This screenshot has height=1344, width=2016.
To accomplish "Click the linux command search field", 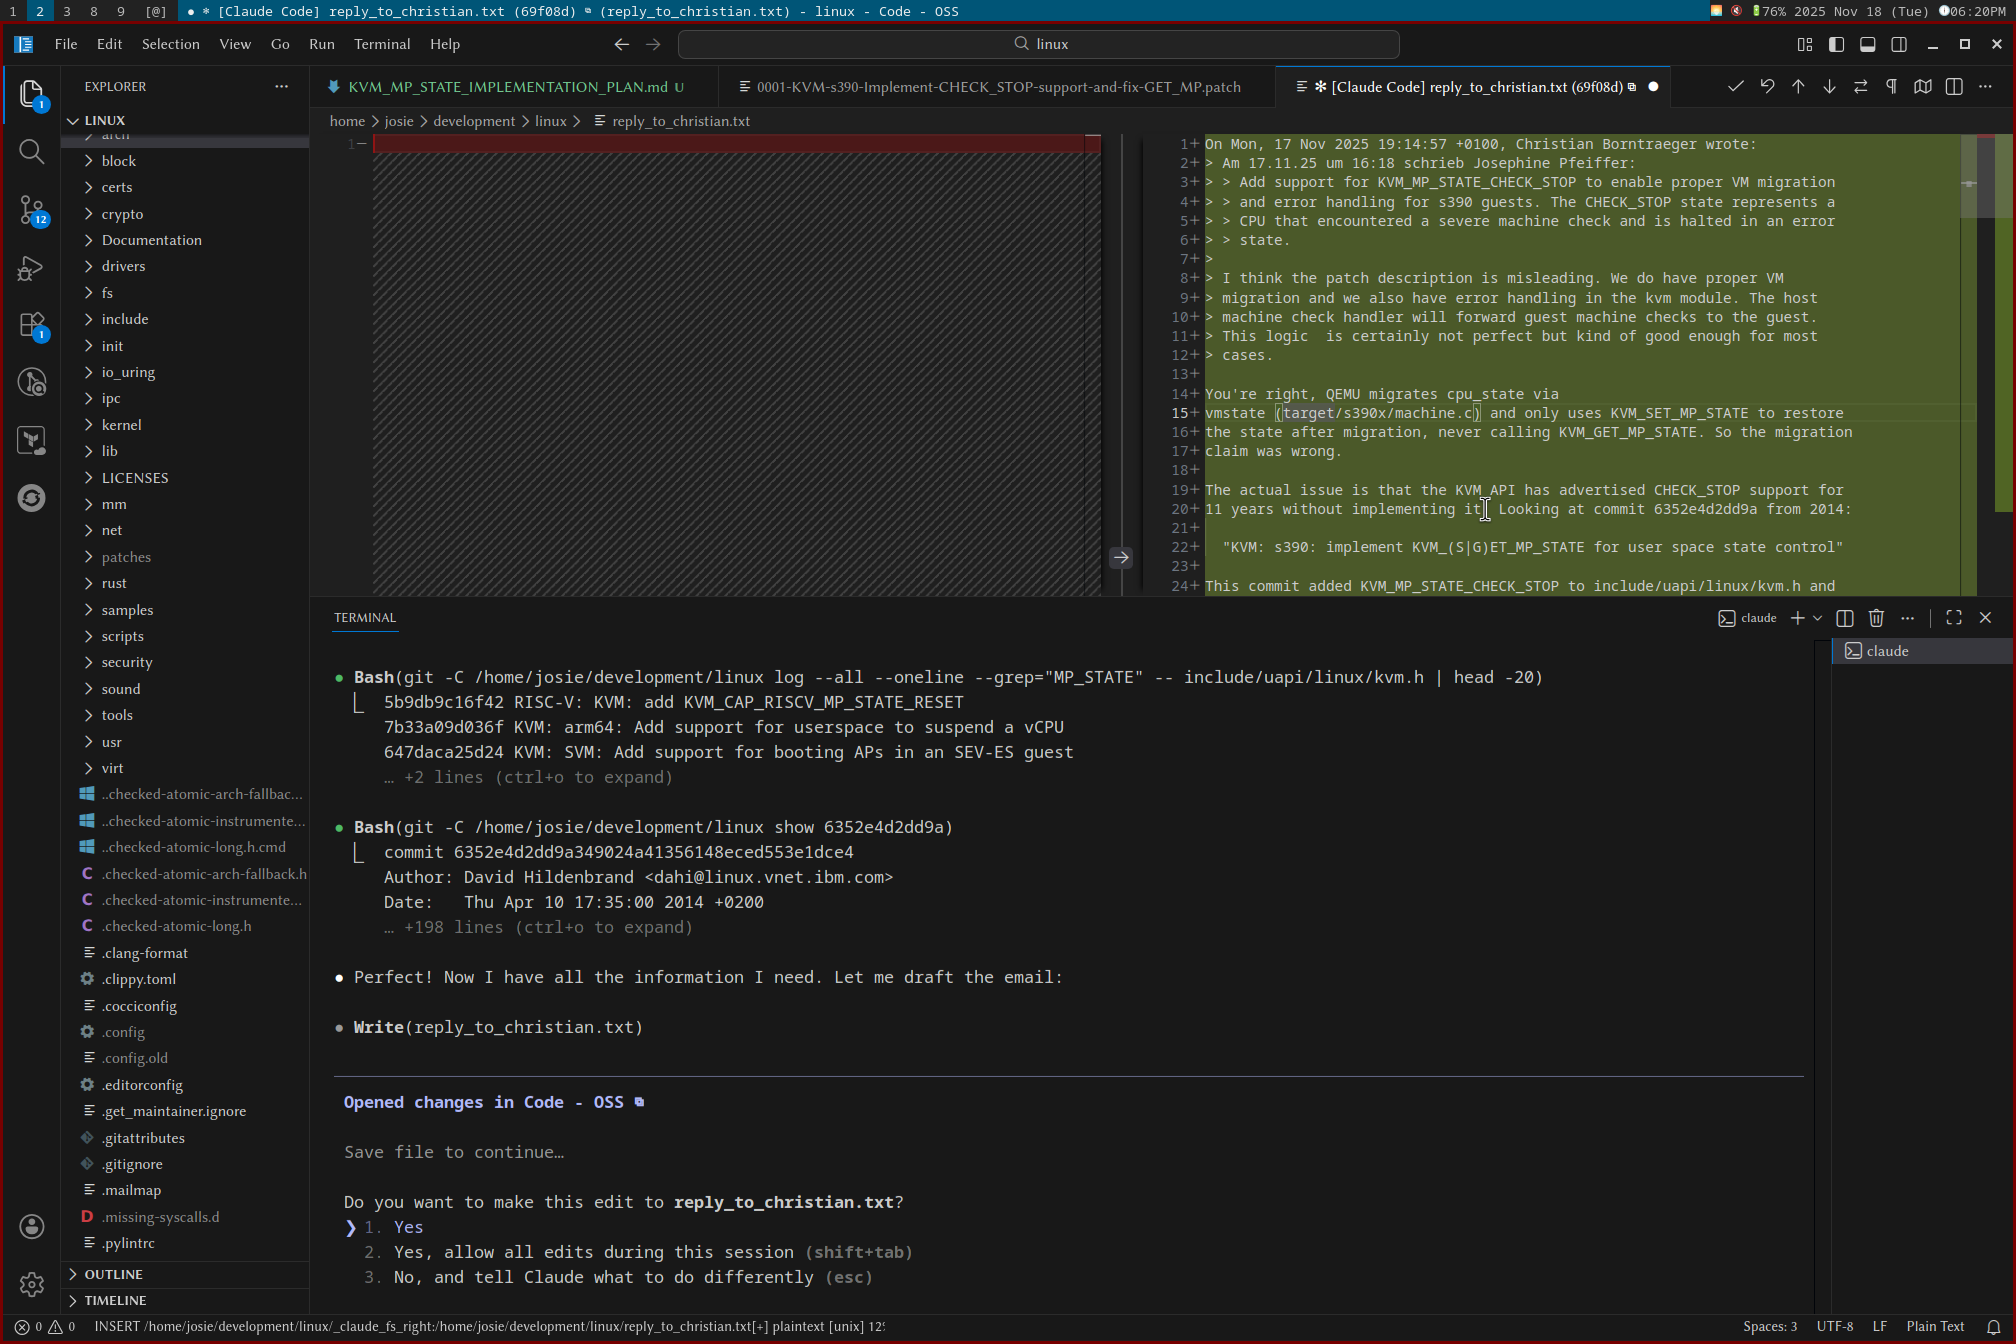I will [x=1038, y=44].
